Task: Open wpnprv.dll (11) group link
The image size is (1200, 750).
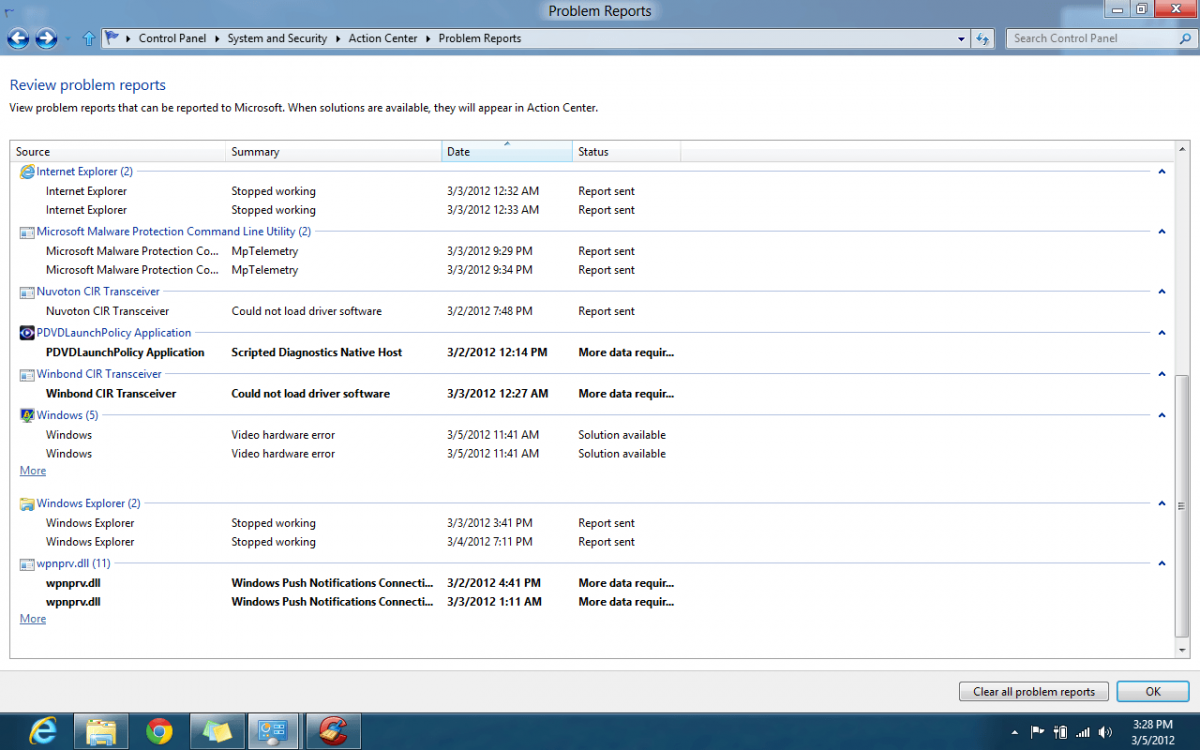Action: click(x=74, y=564)
